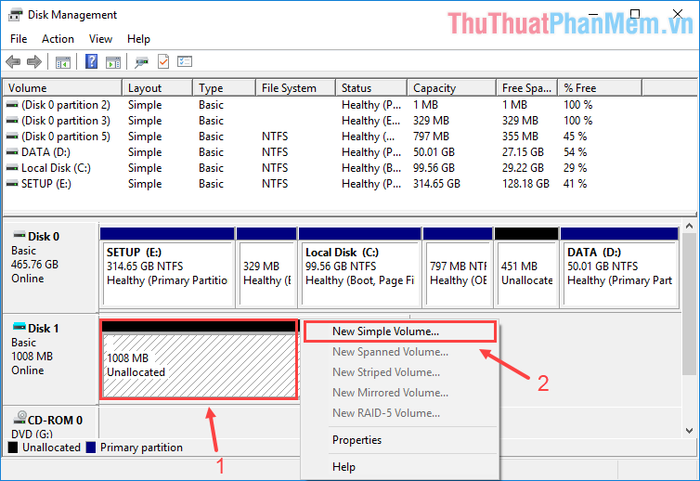Screen dimensions: 700x481
Task: Click the Disk 0 label in disk list
Action: [x=43, y=236]
